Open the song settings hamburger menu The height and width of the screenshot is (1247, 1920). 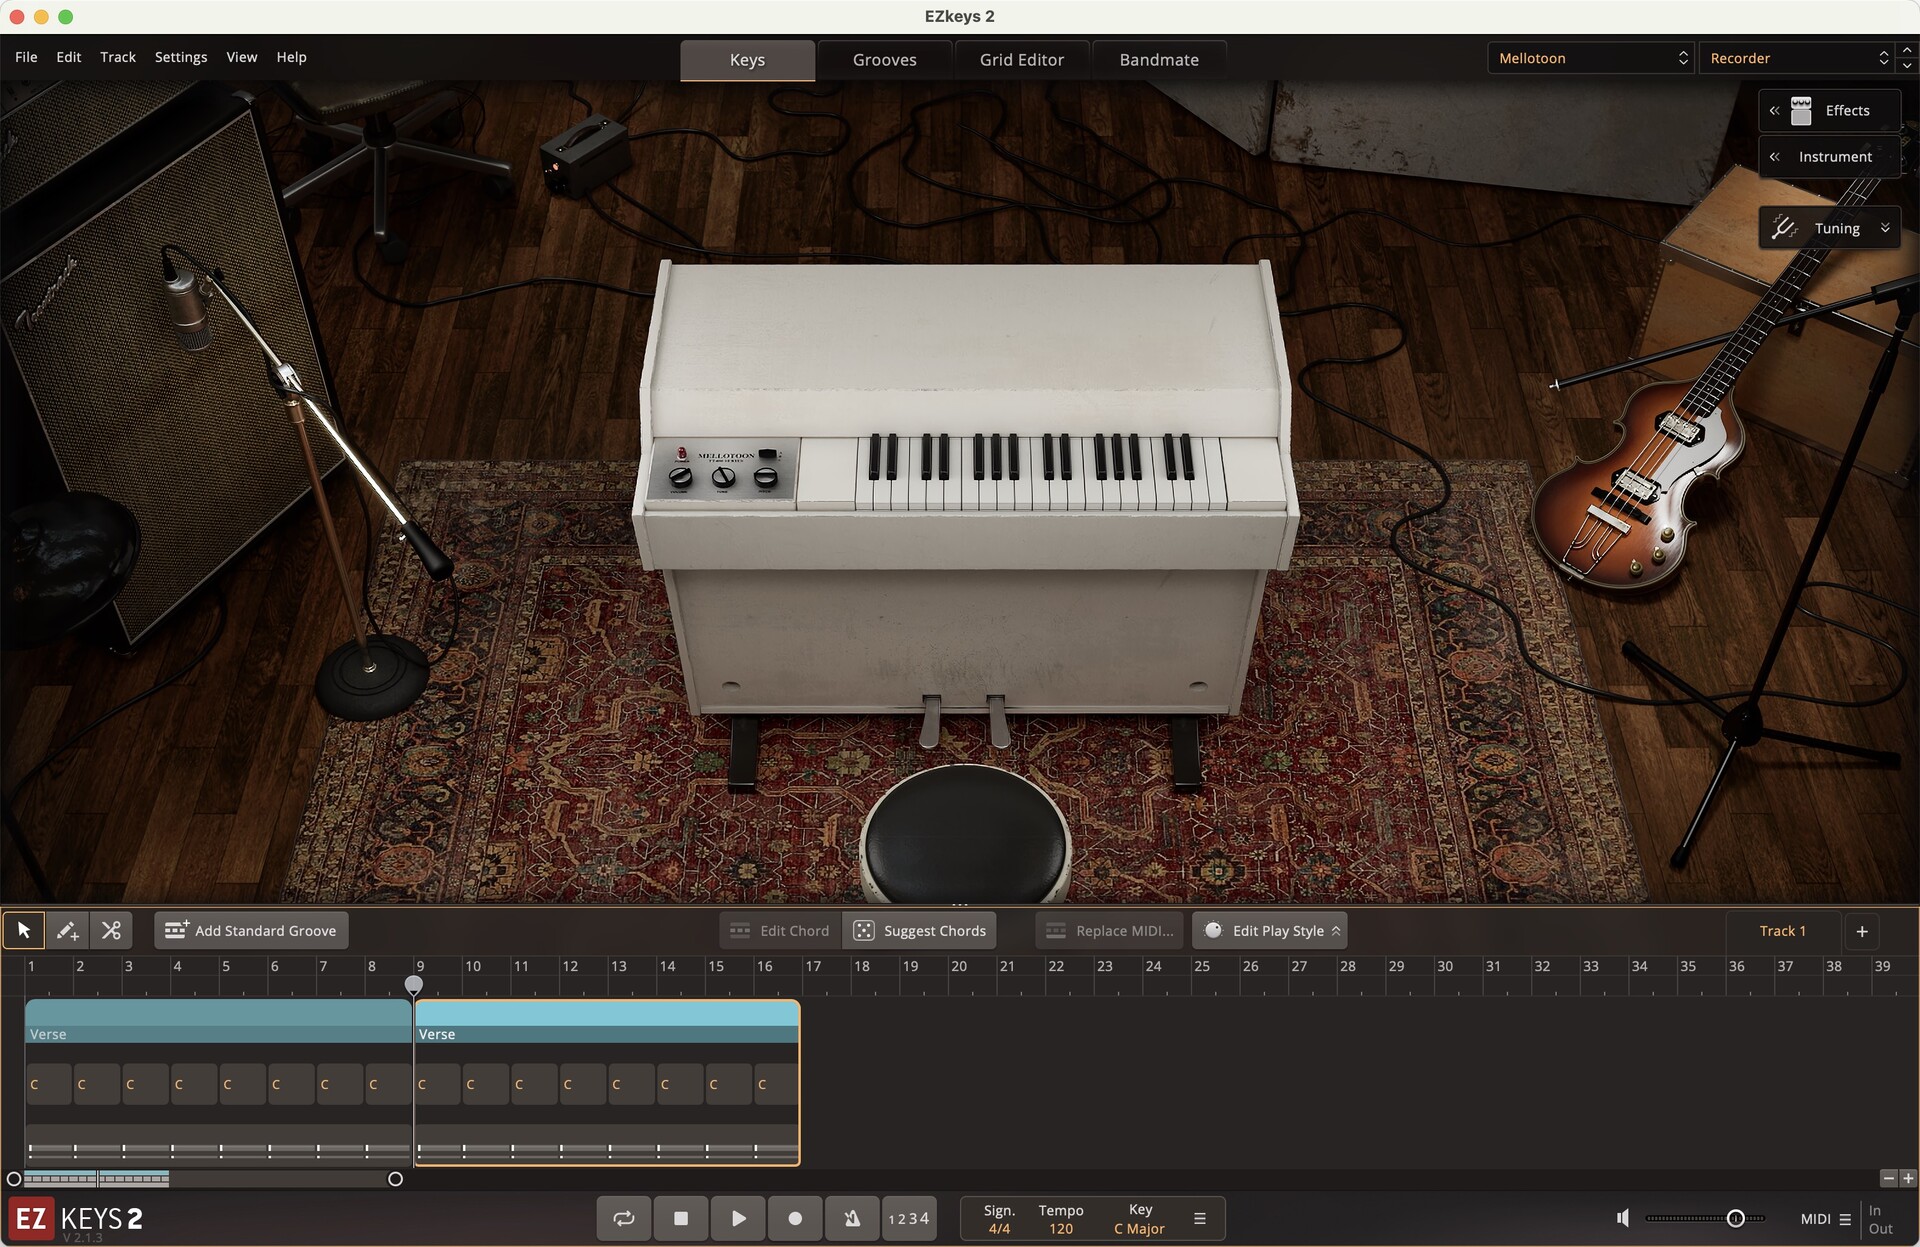(1200, 1218)
